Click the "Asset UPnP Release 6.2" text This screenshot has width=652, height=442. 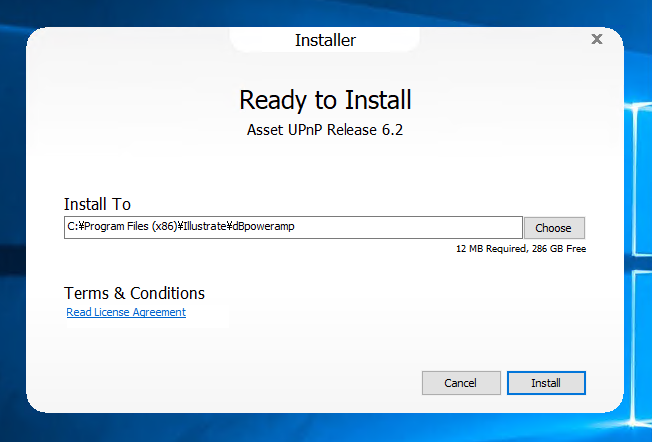325,130
